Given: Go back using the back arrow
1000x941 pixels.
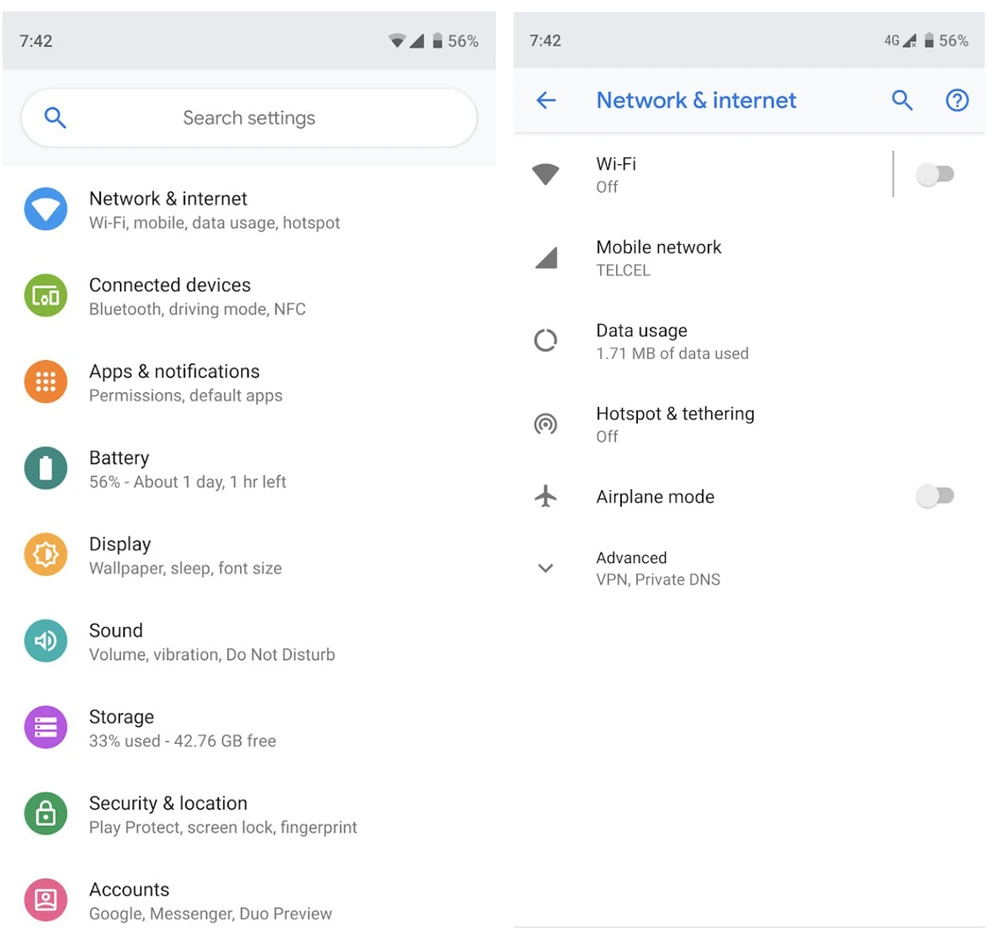Looking at the screenshot, I should pos(546,100).
